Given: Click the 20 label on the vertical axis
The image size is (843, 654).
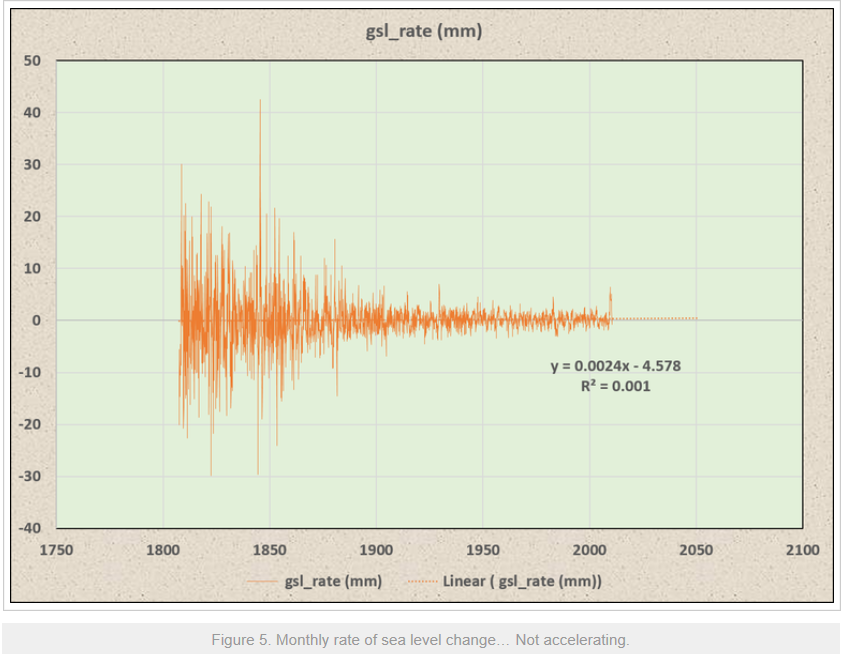Looking at the screenshot, I should (x=32, y=217).
